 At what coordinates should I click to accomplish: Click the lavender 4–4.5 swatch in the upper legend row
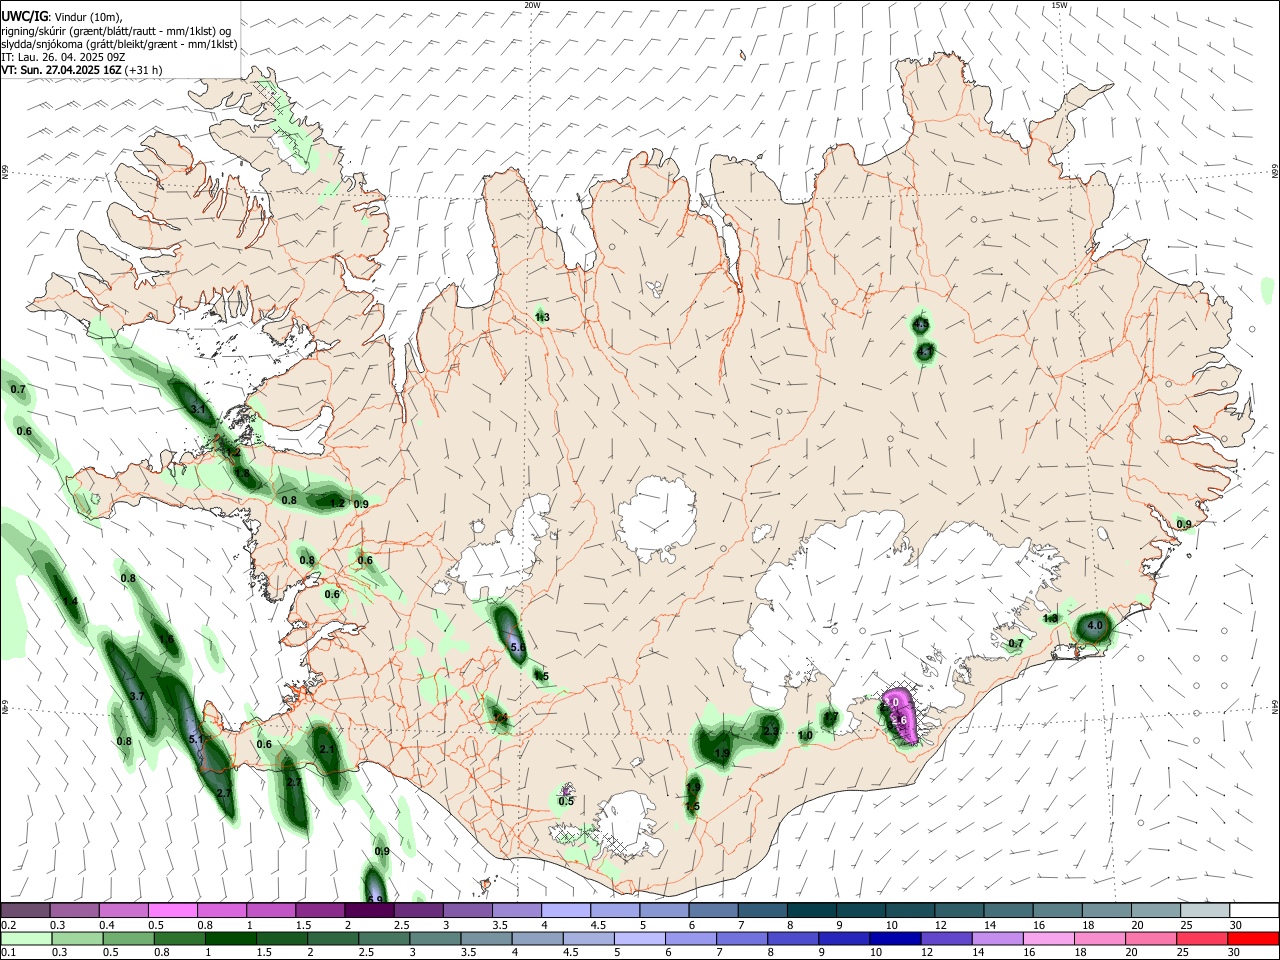point(566,911)
